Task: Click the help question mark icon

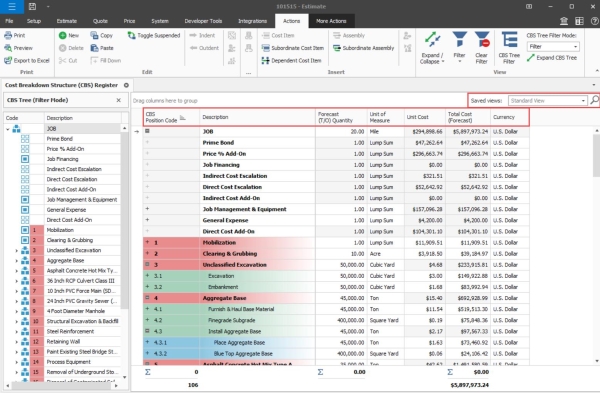Action: click(x=595, y=21)
